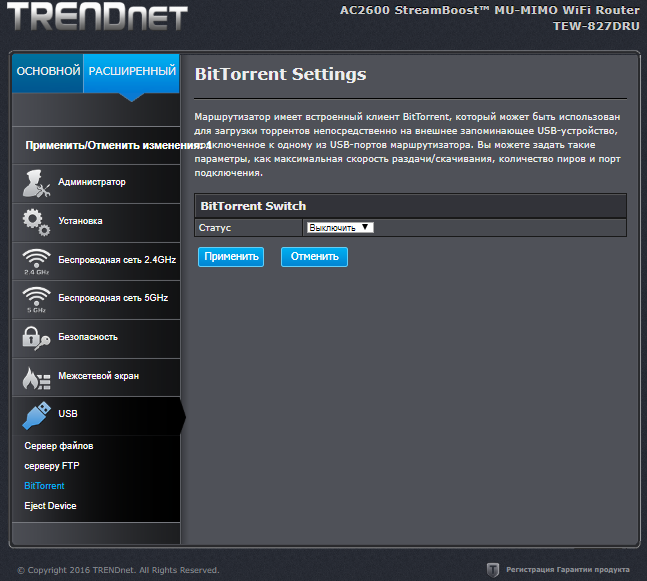Click the Administrator person icon
647x581 pixels.
(x=36, y=184)
